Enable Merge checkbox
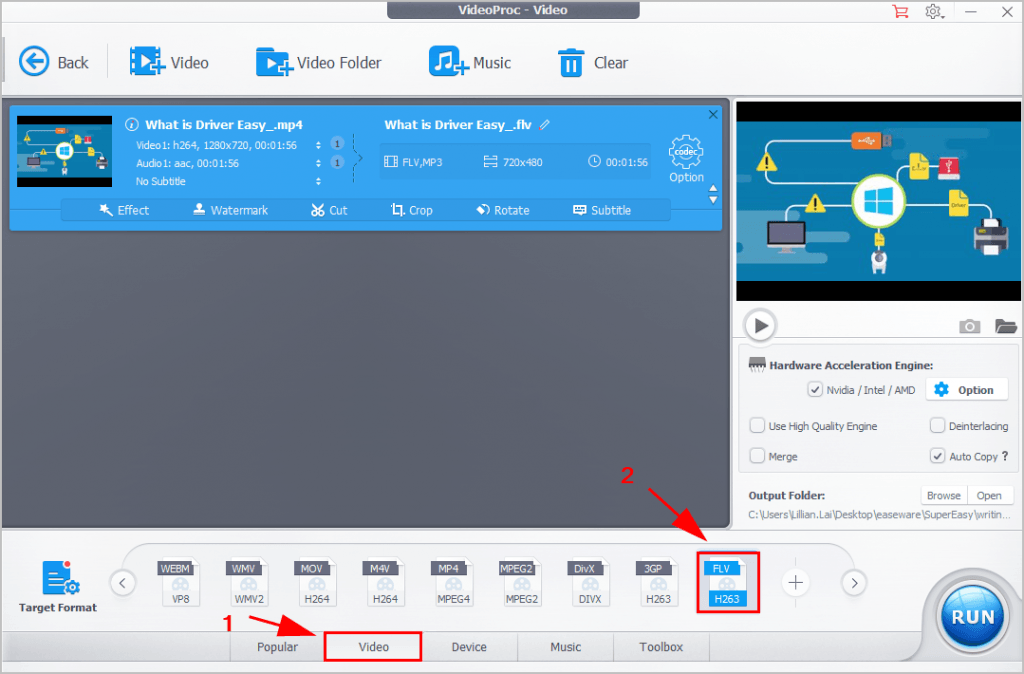The image size is (1024, 674). point(757,456)
